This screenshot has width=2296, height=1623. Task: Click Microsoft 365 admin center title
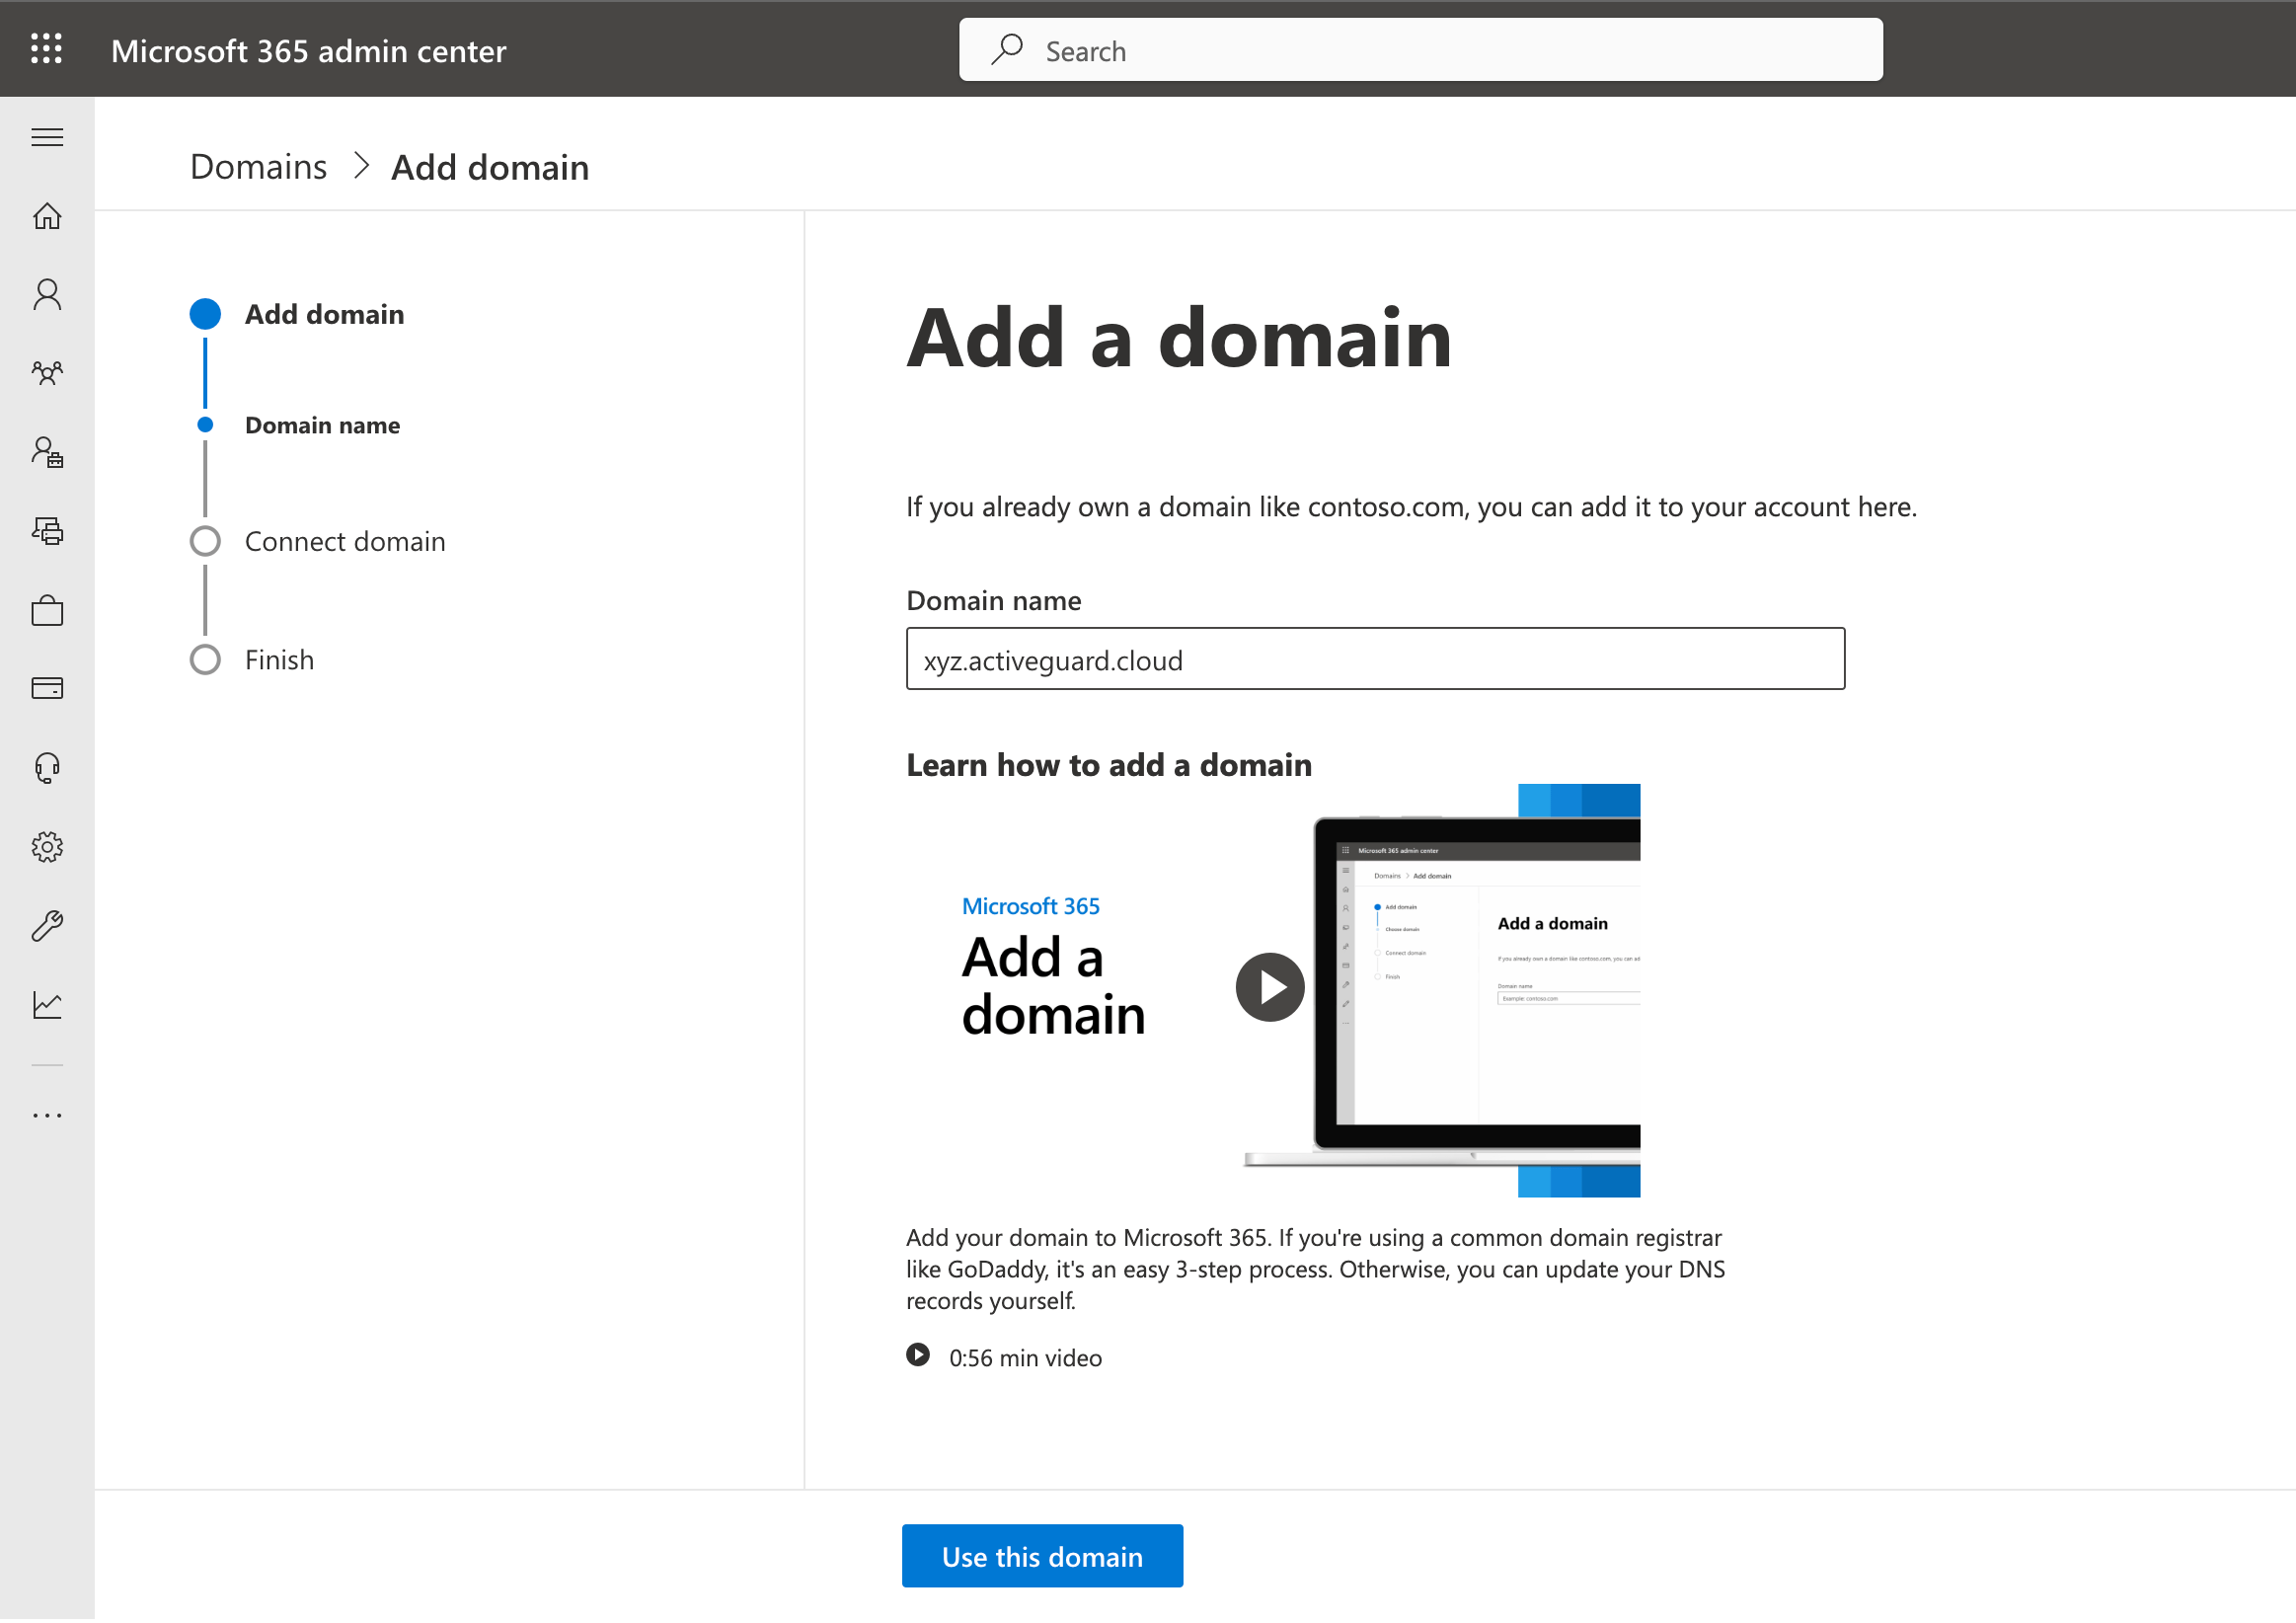click(308, 50)
